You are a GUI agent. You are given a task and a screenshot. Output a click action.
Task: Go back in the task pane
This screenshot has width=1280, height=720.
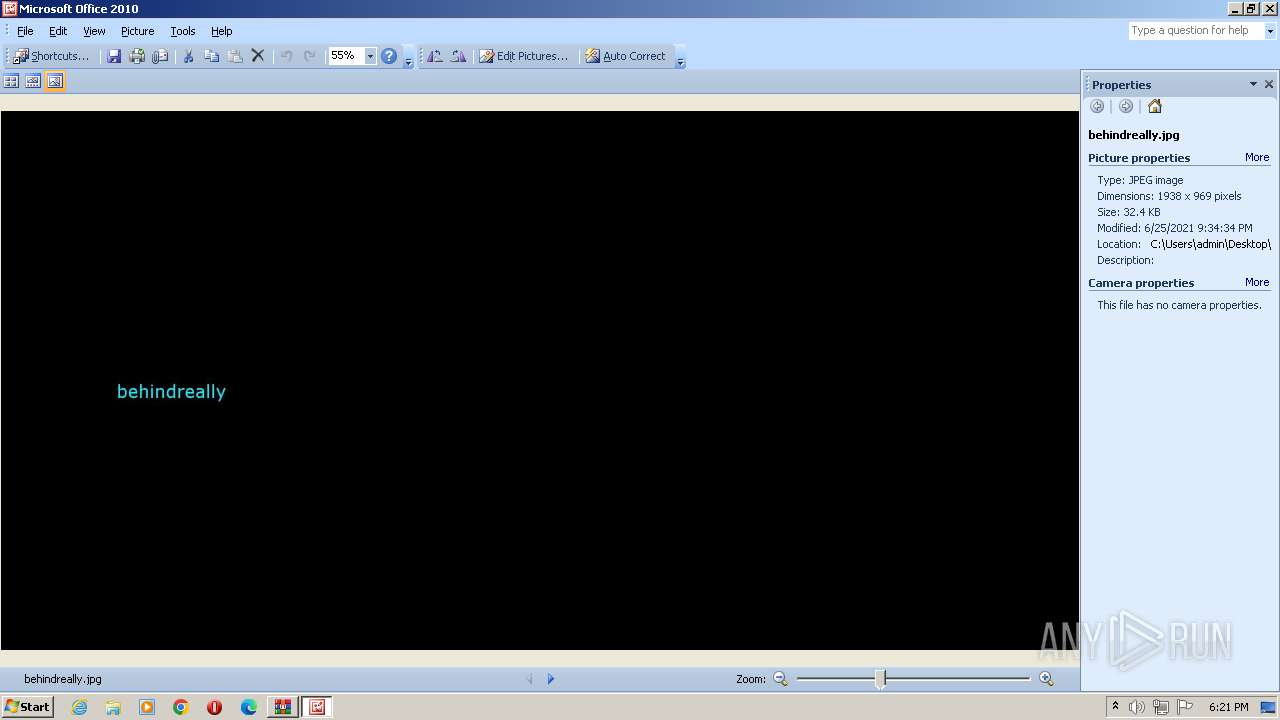coord(1097,106)
